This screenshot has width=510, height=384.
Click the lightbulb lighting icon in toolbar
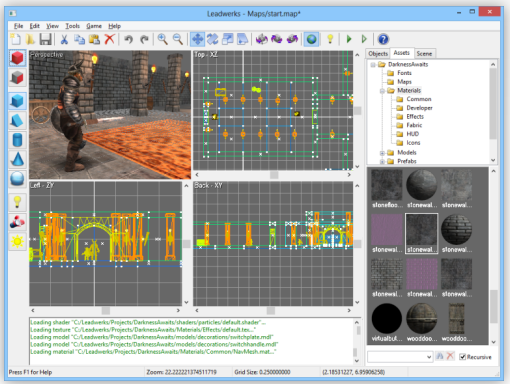pos(330,39)
